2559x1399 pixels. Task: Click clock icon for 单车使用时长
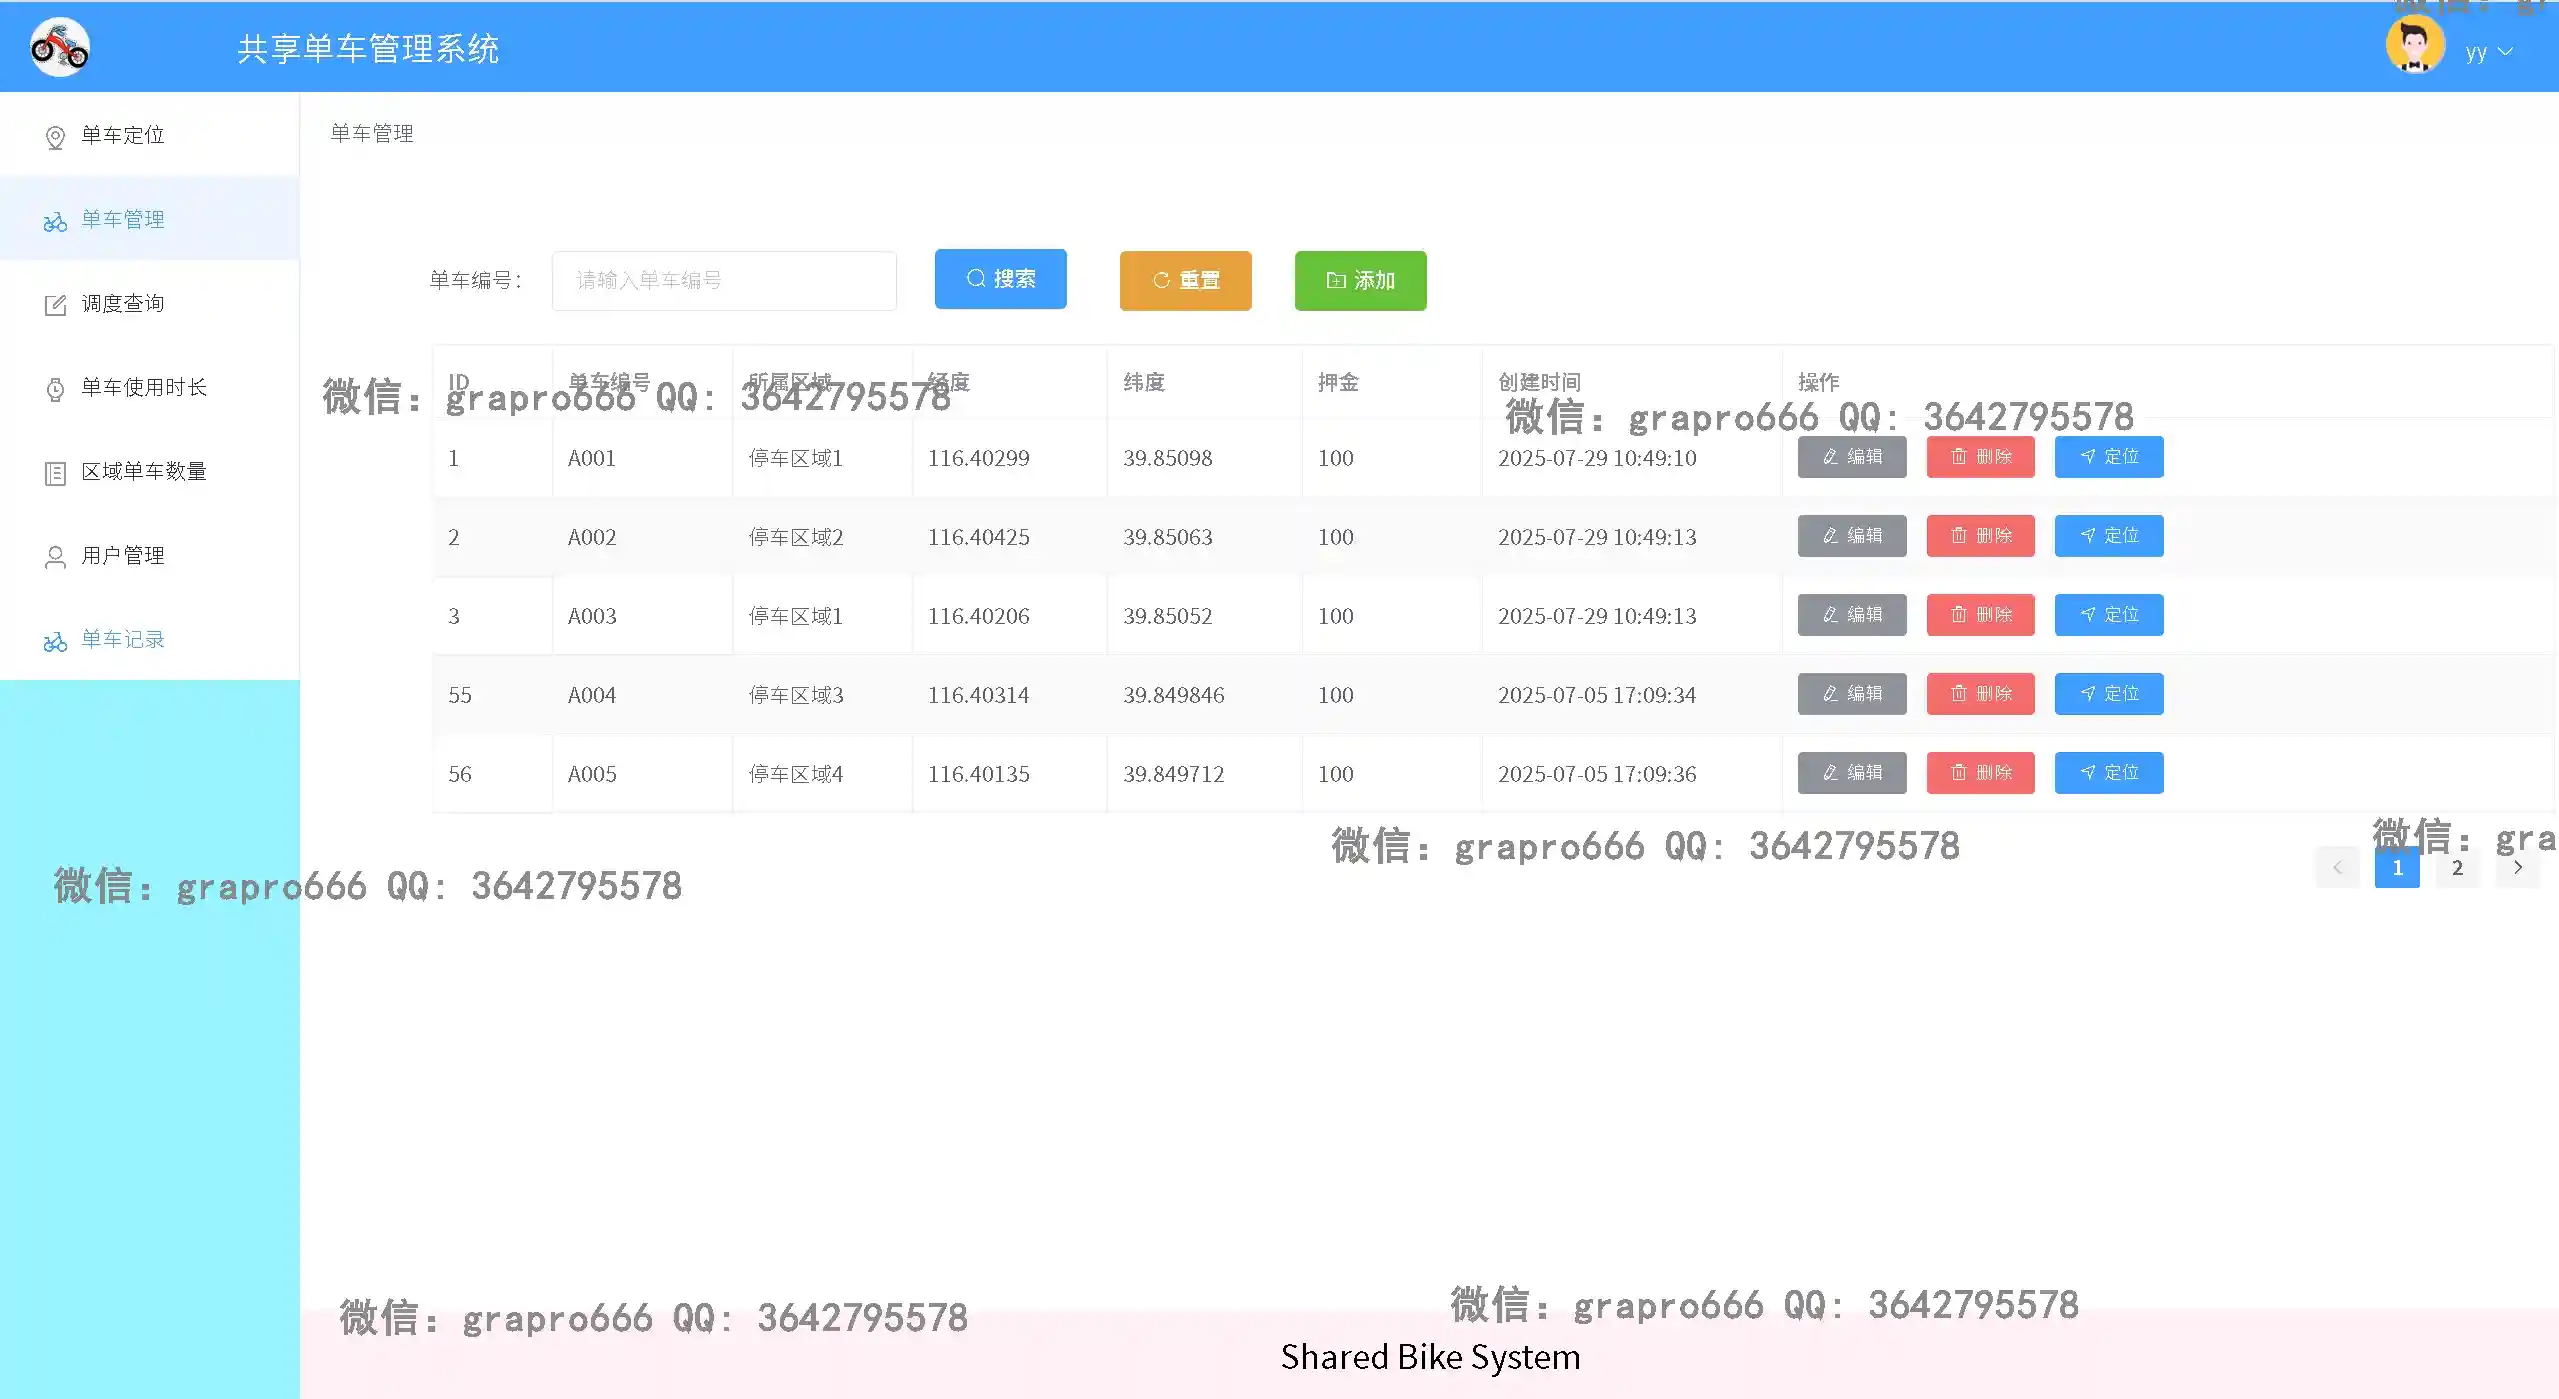pos(56,389)
